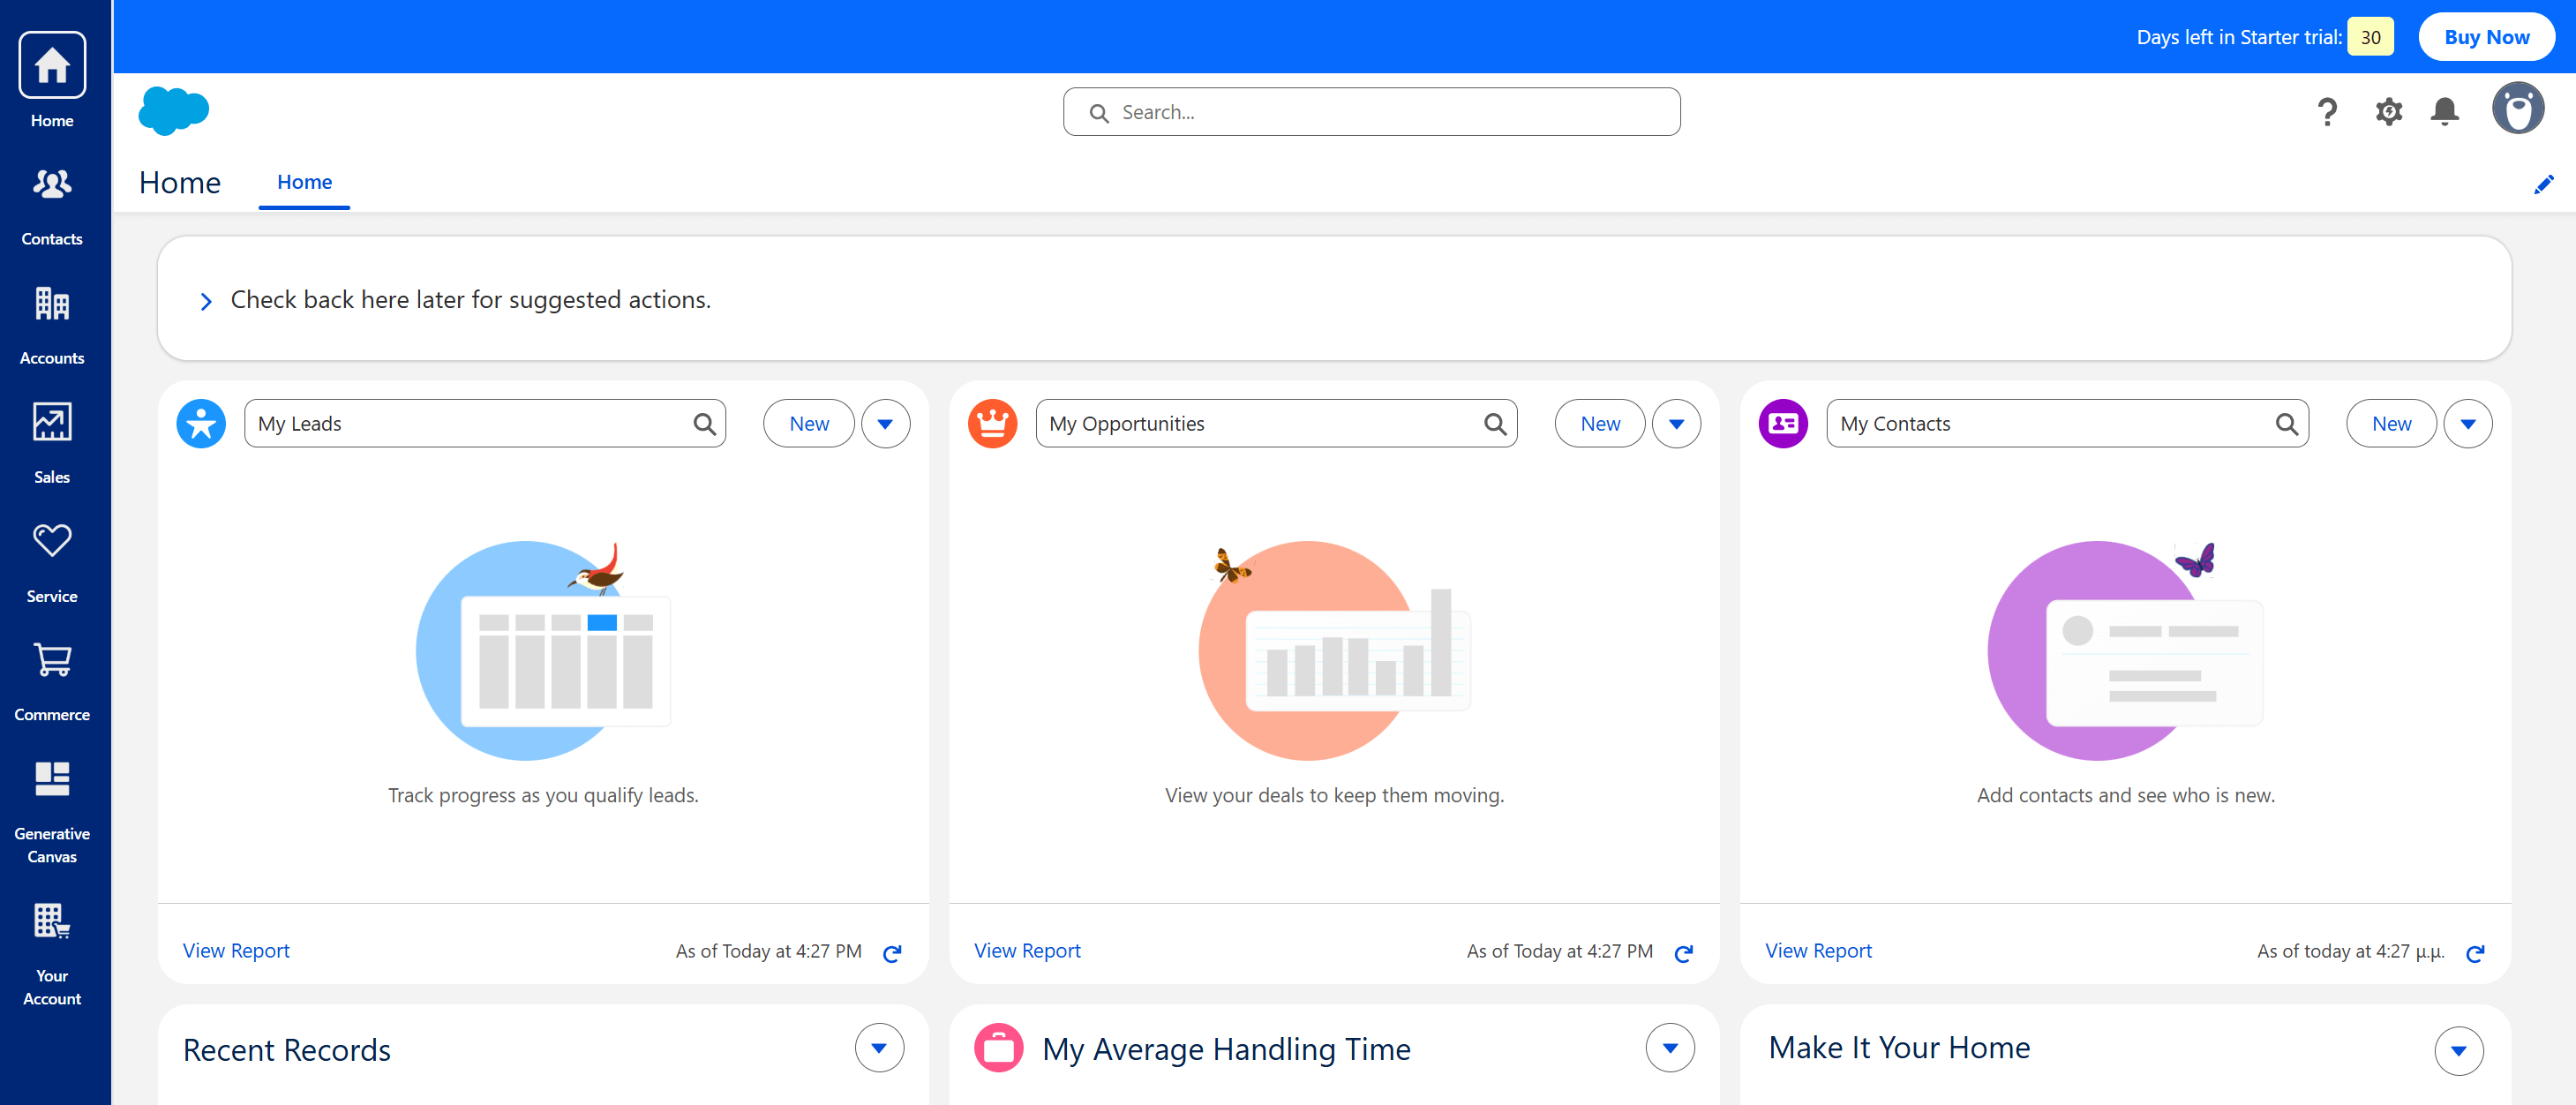This screenshot has width=2576, height=1105.
Task: Click the My Contacts card icon
Action: pos(1783,423)
